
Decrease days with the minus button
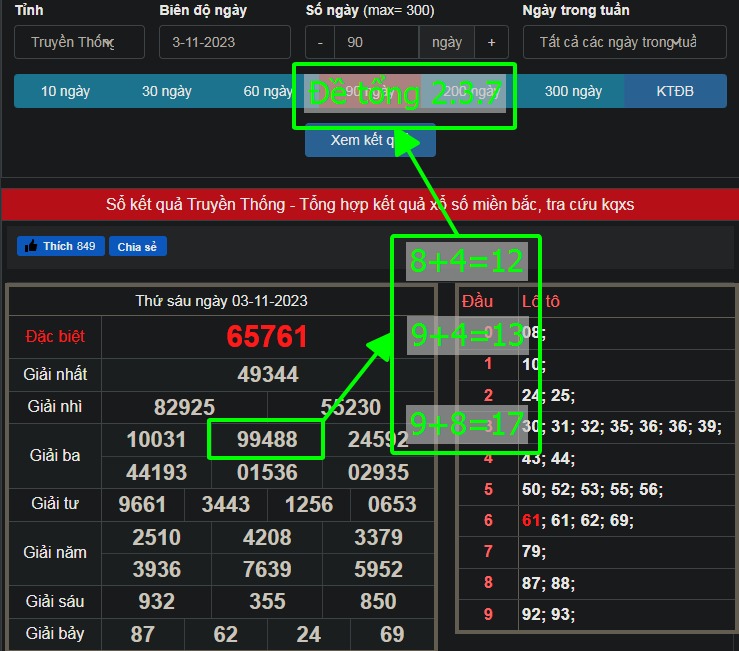click(320, 42)
